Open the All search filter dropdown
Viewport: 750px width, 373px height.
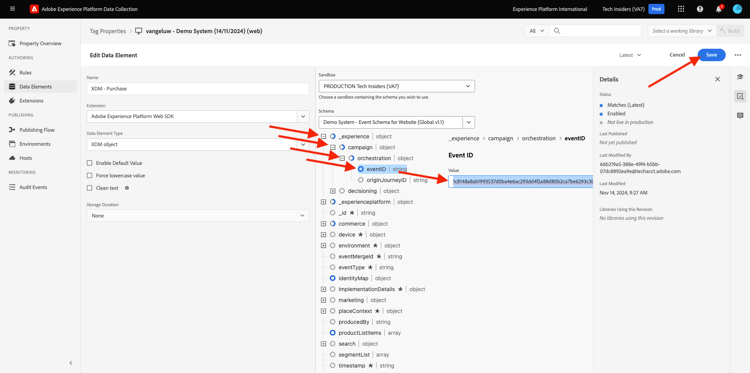tap(536, 31)
